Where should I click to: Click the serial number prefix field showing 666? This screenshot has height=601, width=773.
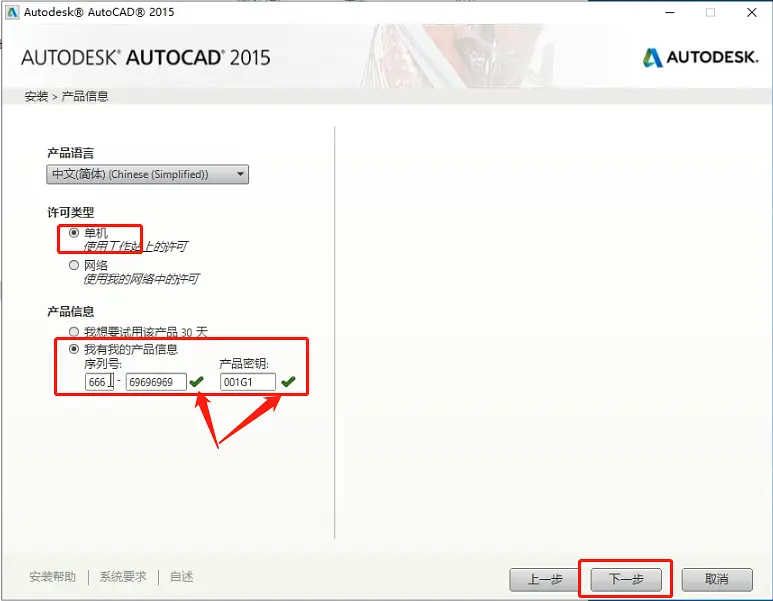(98, 382)
